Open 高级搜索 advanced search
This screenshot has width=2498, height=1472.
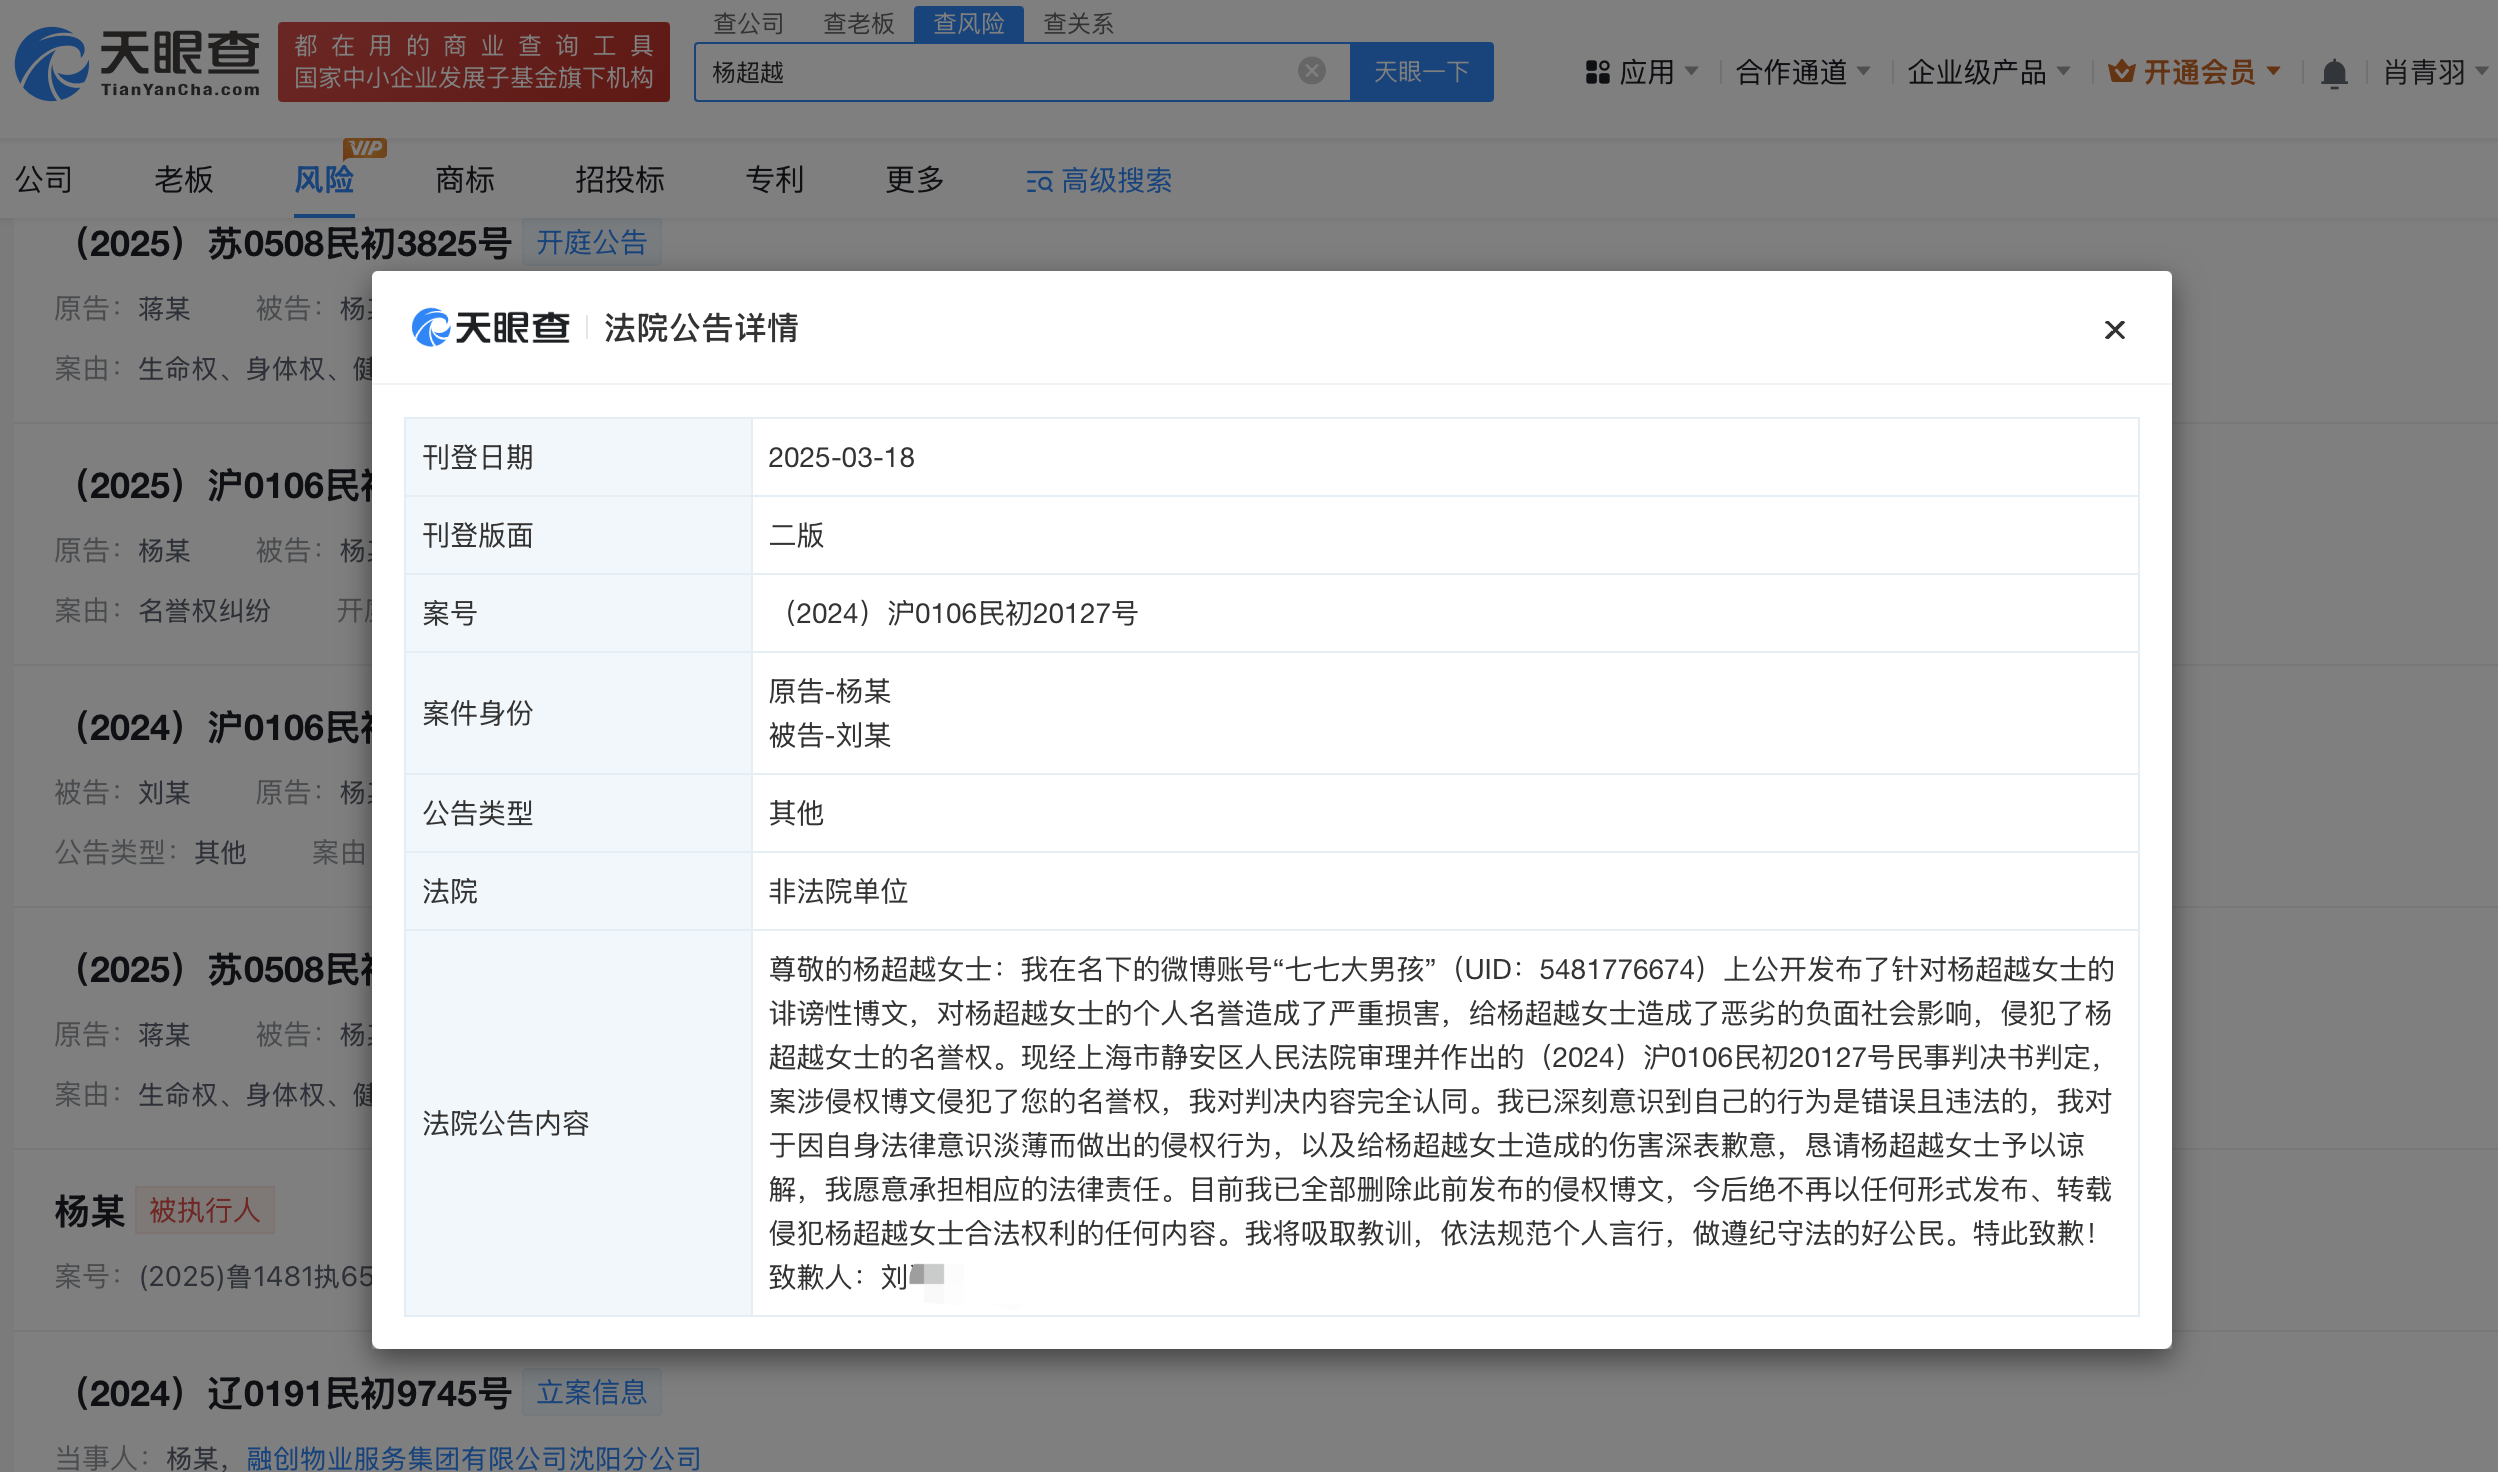coord(1099,181)
